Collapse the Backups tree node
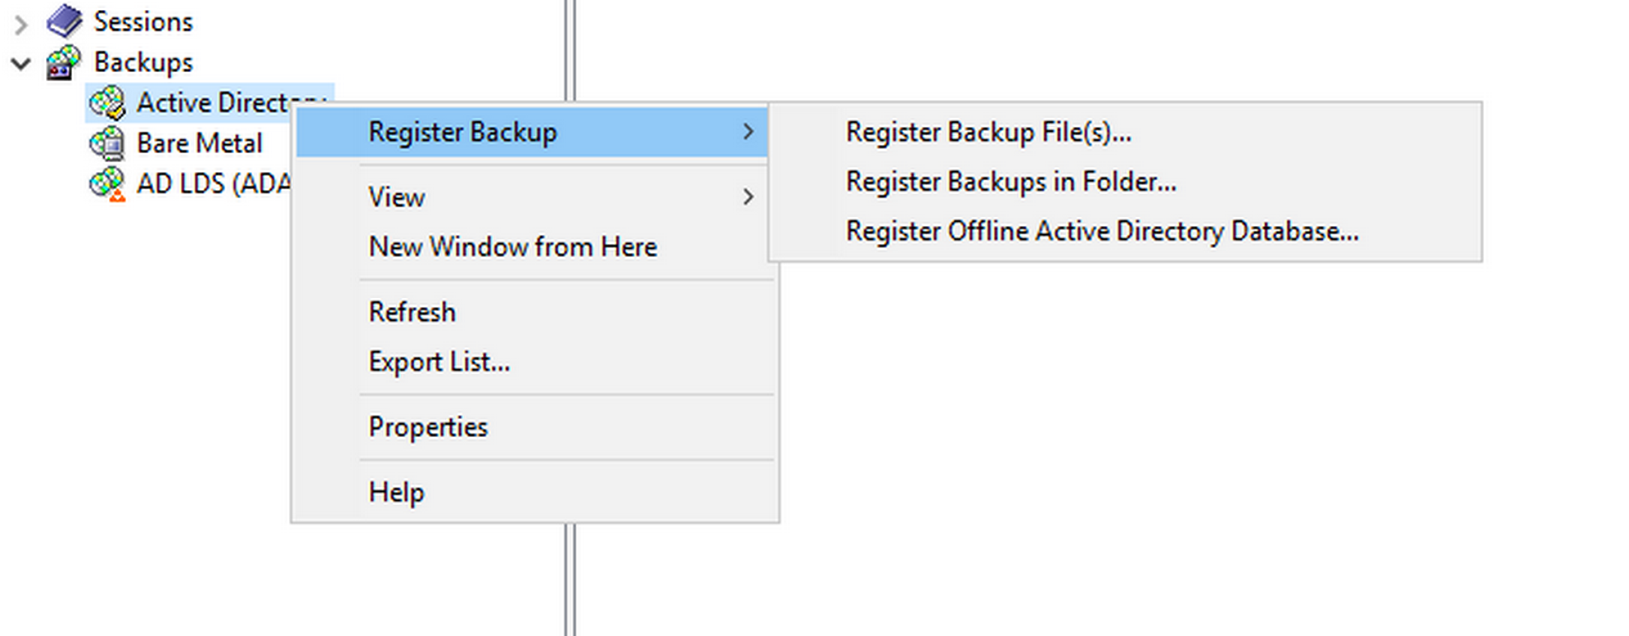 click(21, 63)
